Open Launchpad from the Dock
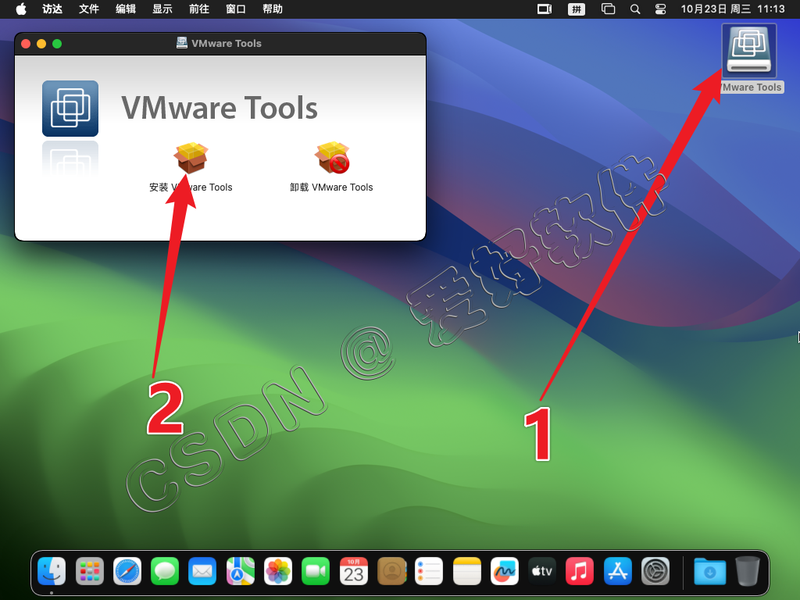The width and height of the screenshot is (800, 600). point(89,571)
